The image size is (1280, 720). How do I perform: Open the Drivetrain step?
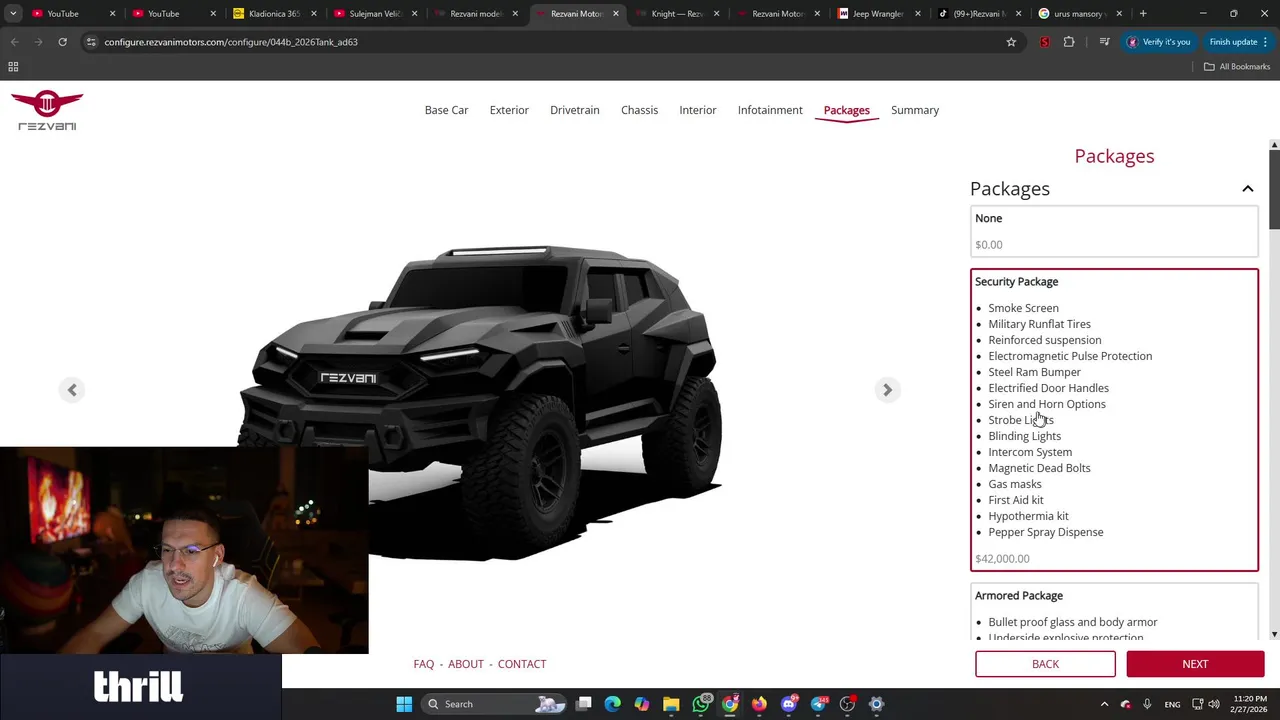(x=575, y=110)
